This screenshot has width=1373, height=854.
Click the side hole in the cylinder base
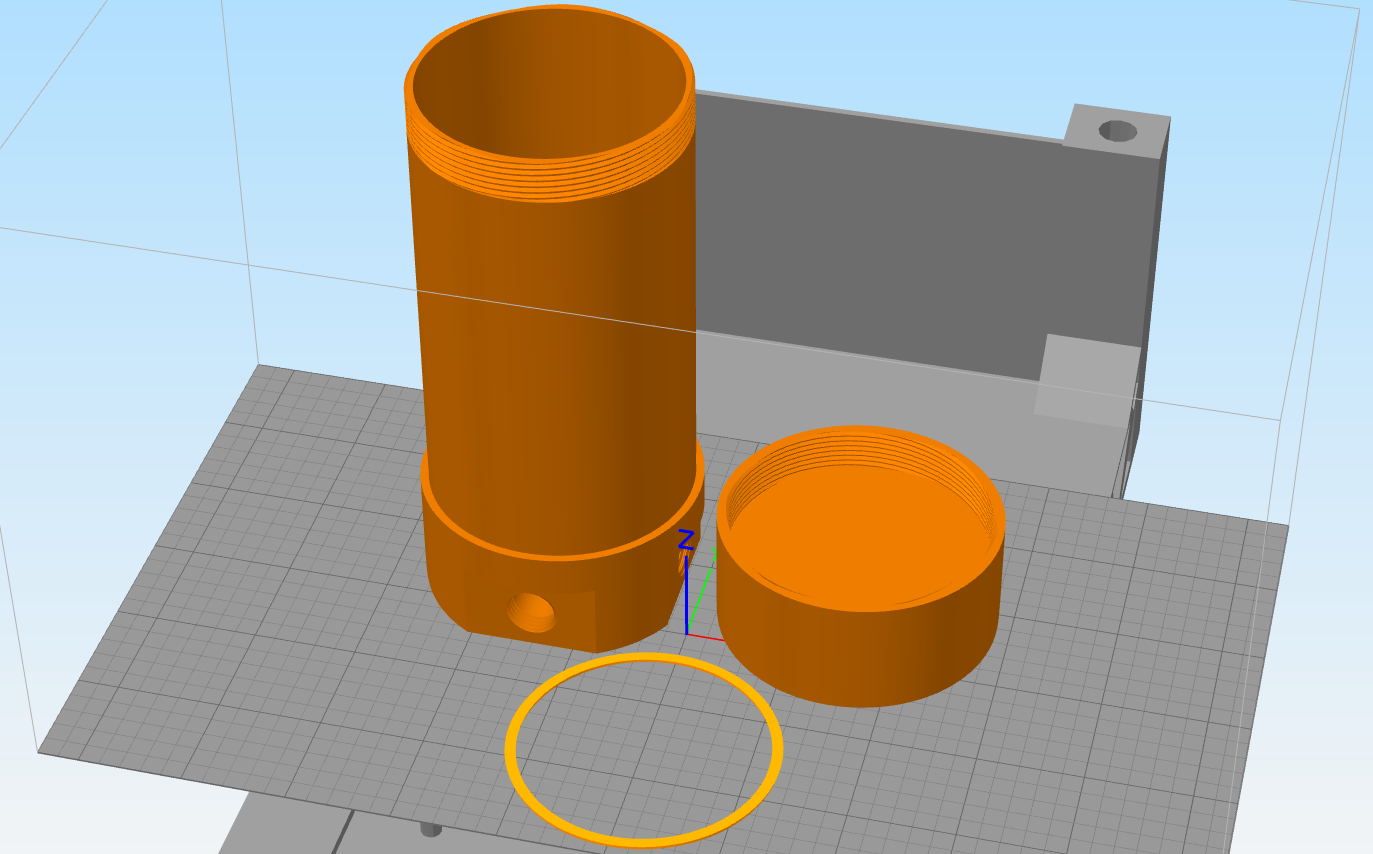[531, 611]
